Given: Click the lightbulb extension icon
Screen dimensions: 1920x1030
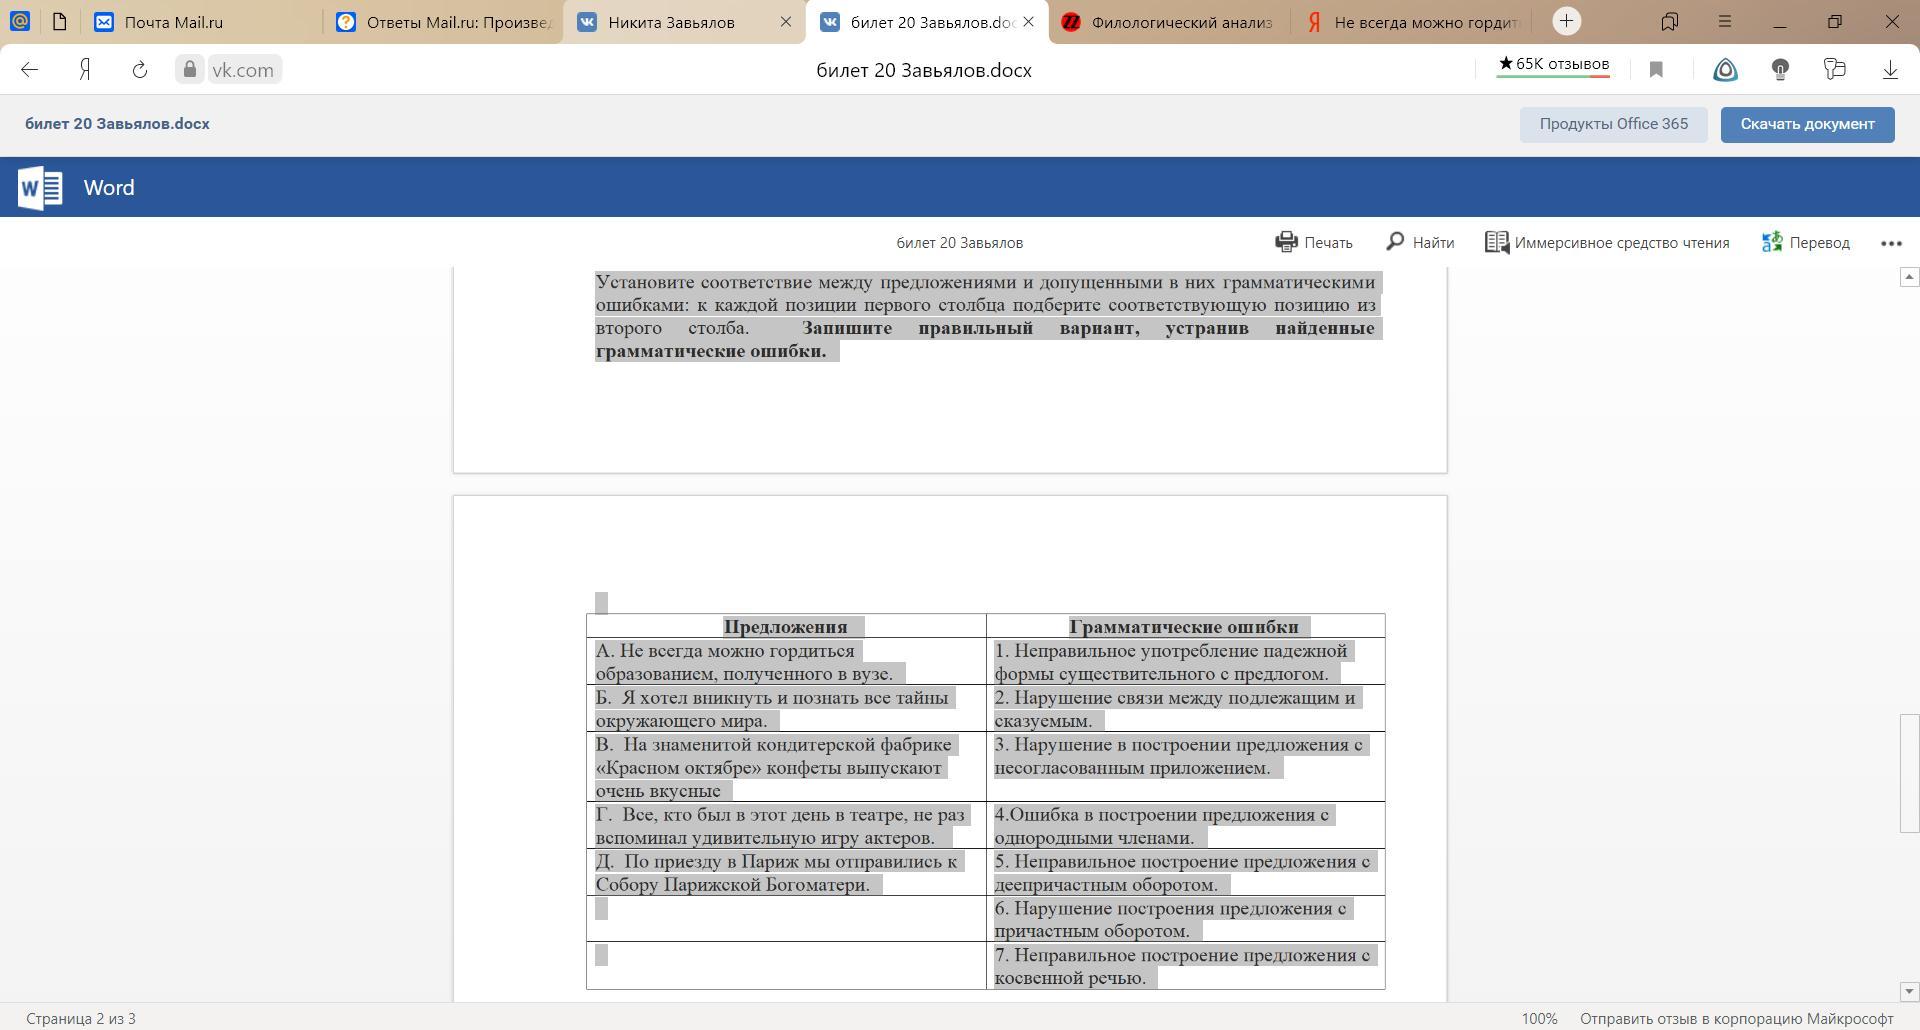Looking at the screenshot, I should [x=1780, y=69].
